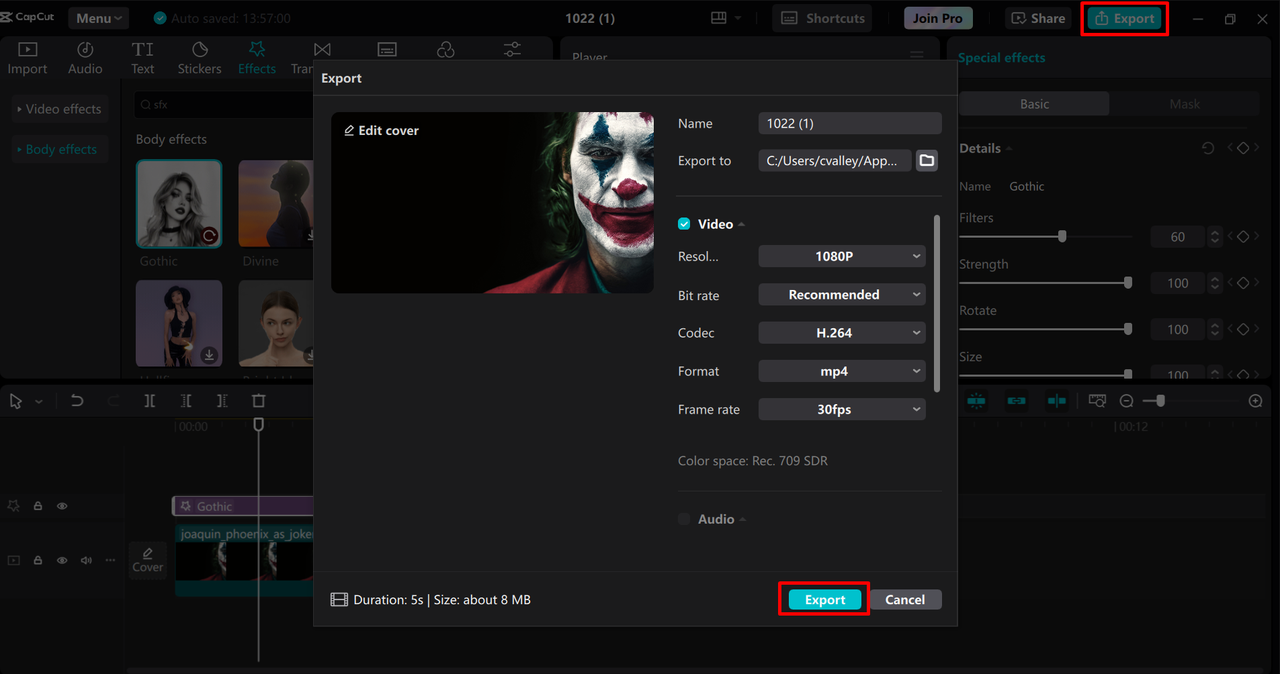Click the reset icon beside Details
1280x674 pixels.
point(1208,148)
